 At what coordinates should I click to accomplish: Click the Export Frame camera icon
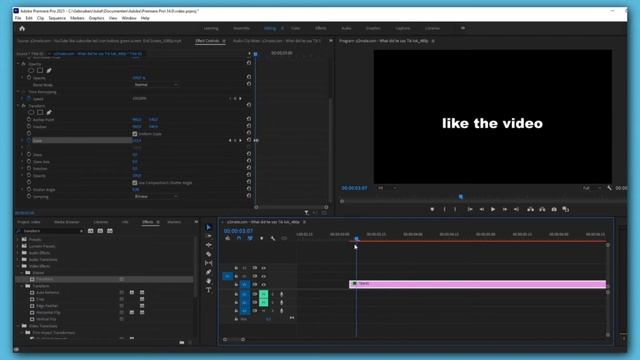(x=554, y=209)
